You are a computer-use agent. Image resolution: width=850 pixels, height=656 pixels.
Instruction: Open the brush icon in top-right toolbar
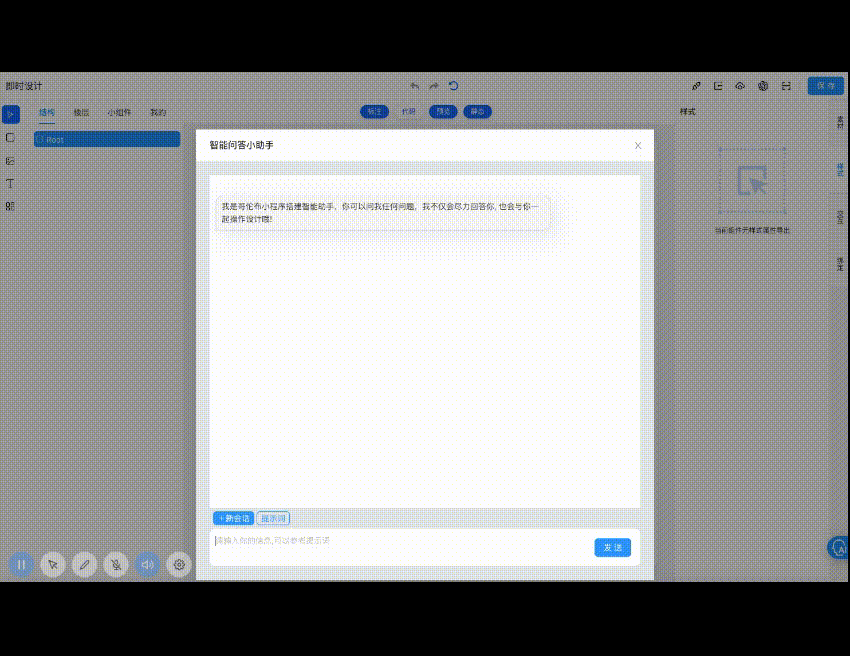697,86
